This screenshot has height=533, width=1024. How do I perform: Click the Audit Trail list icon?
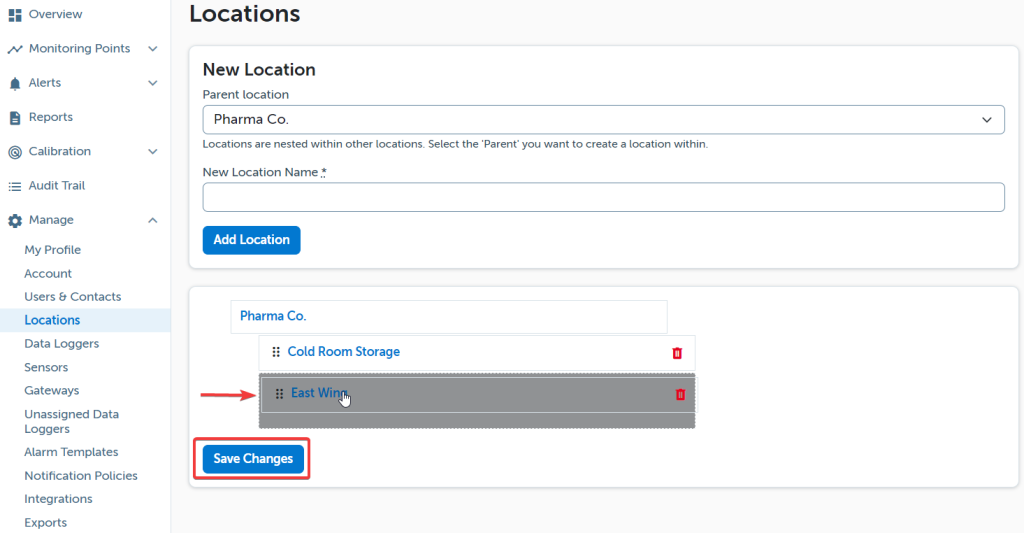click(x=15, y=186)
